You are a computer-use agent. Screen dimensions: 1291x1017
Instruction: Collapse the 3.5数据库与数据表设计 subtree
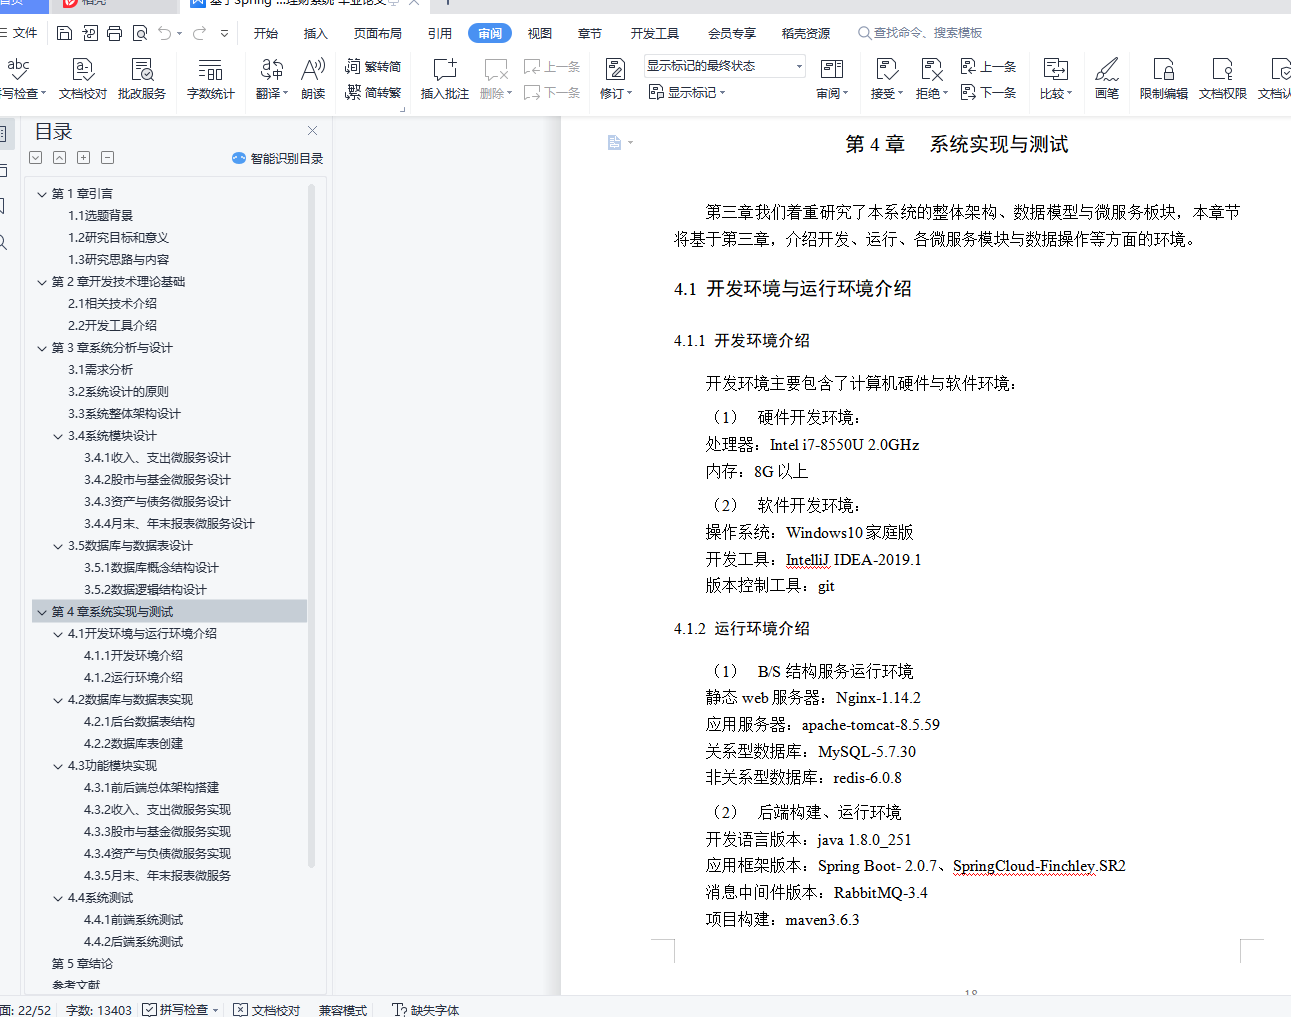(x=58, y=546)
